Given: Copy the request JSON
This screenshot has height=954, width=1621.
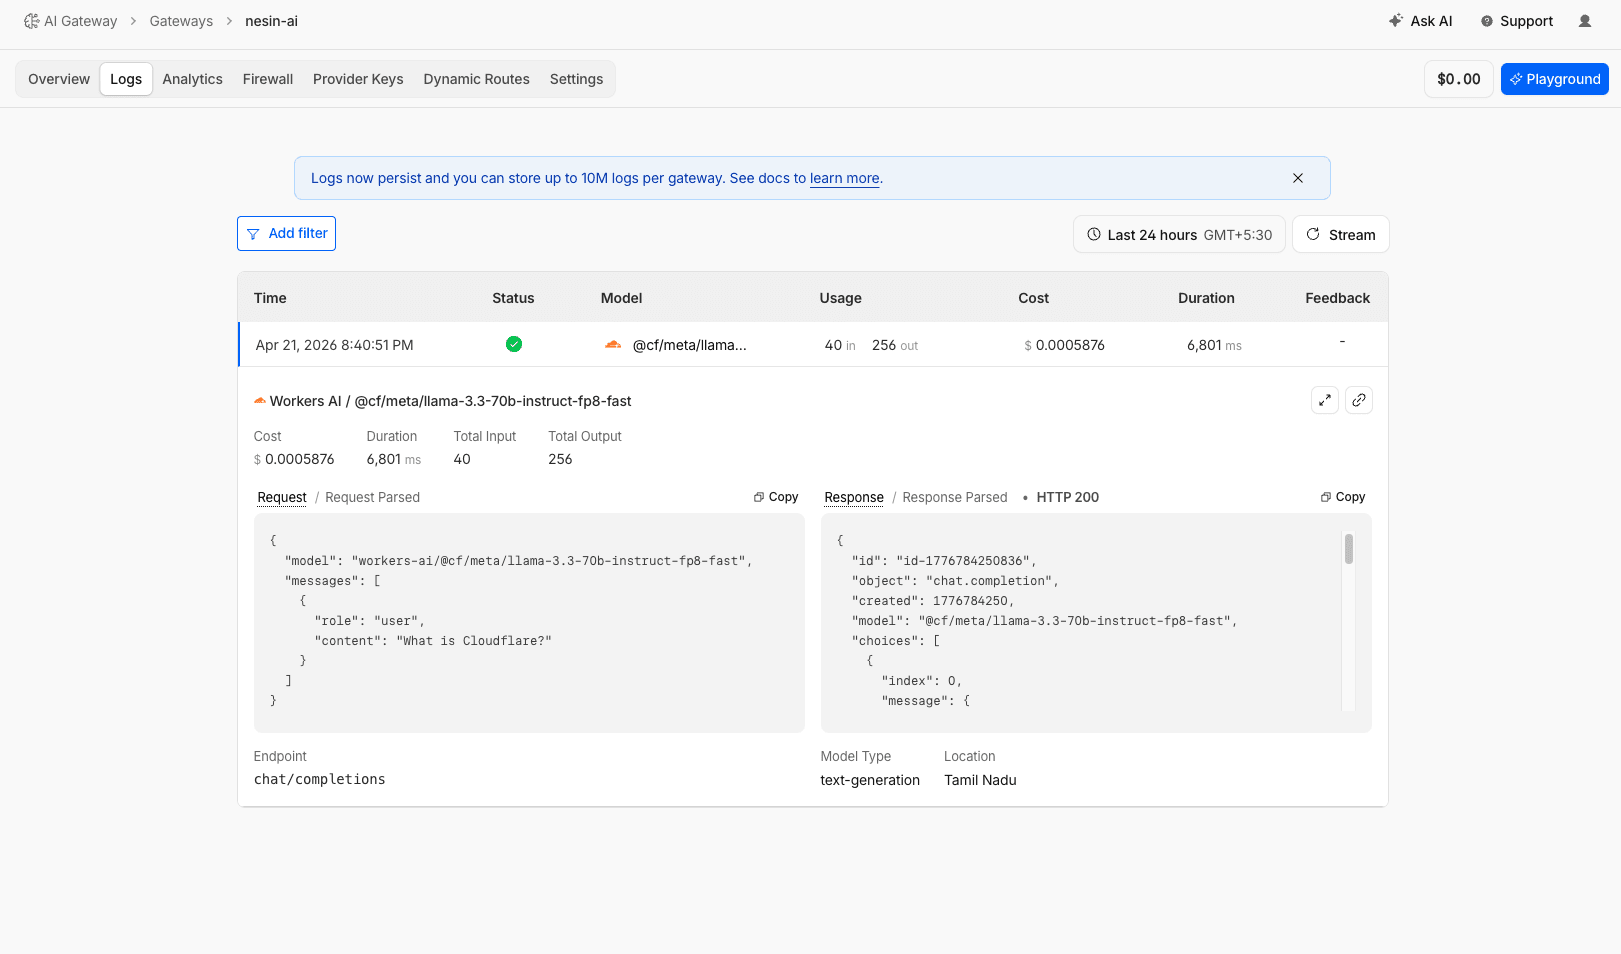Looking at the screenshot, I should click(x=776, y=497).
